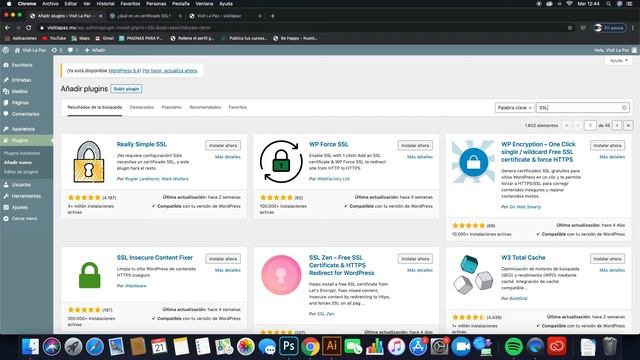This screenshot has height=360, width=640.
Task: Go to next page of plugin results
Action: tap(617, 126)
